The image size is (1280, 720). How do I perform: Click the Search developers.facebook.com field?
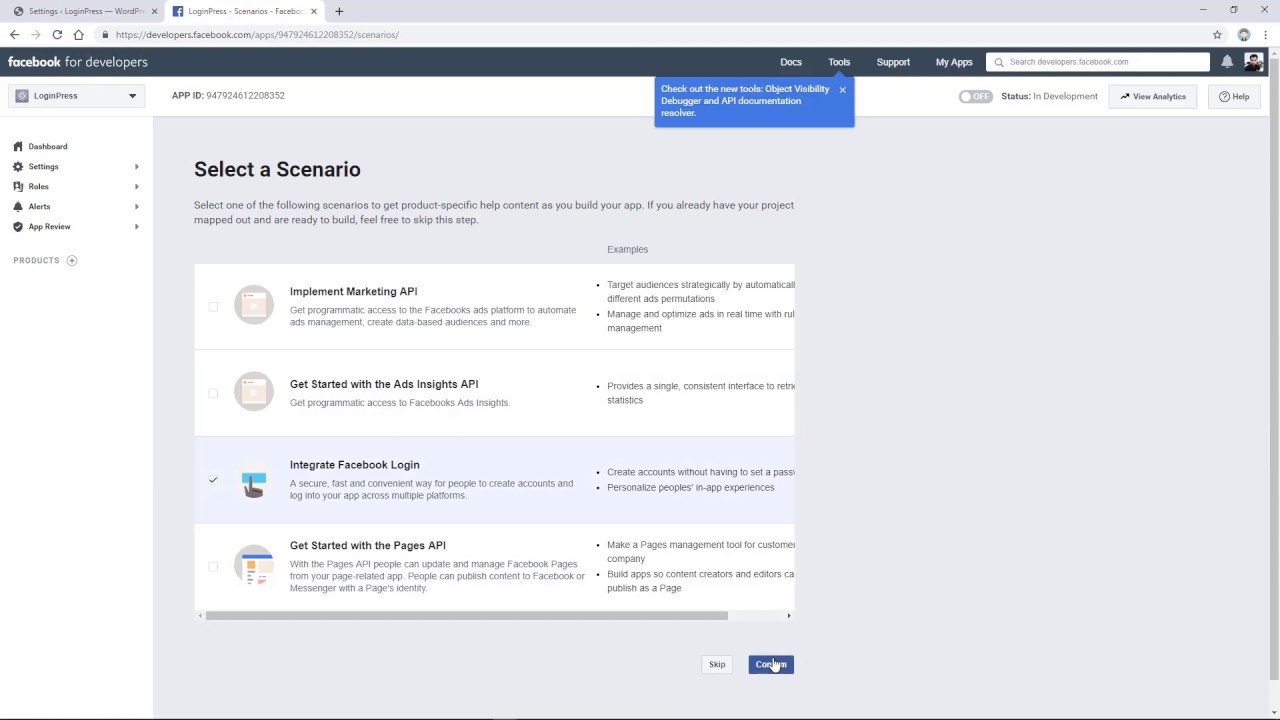(x=1098, y=62)
